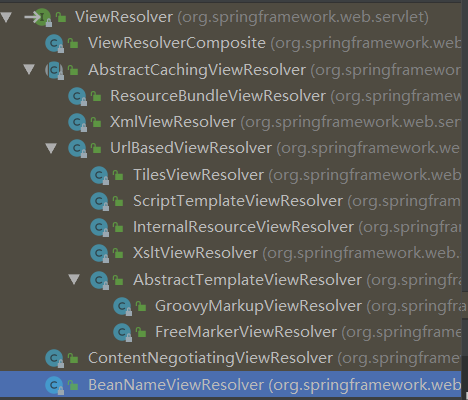Image resolution: width=468 pixels, height=400 pixels.
Task: Click the UrlBasedViewResolver class icon
Action: [77, 148]
